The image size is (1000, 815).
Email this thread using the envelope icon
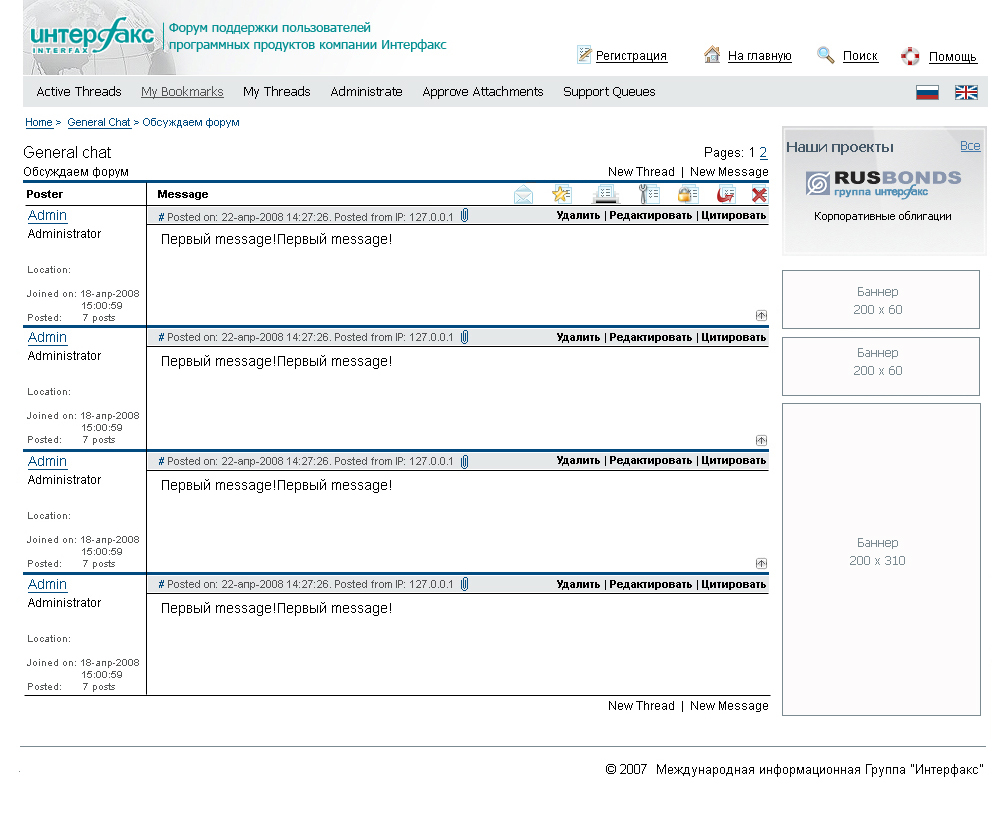coord(523,194)
